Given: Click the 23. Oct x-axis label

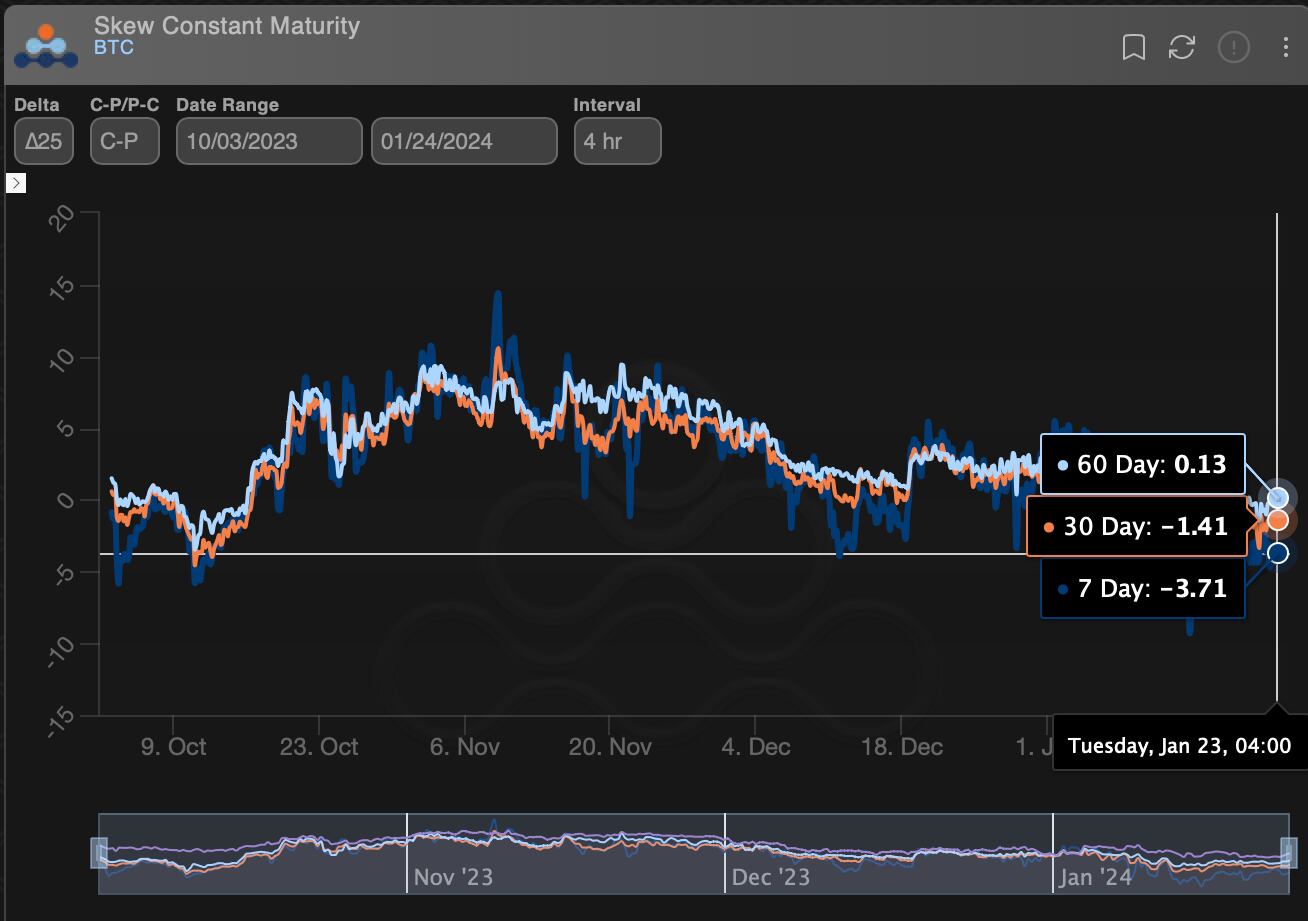Looking at the screenshot, I should click(x=319, y=747).
